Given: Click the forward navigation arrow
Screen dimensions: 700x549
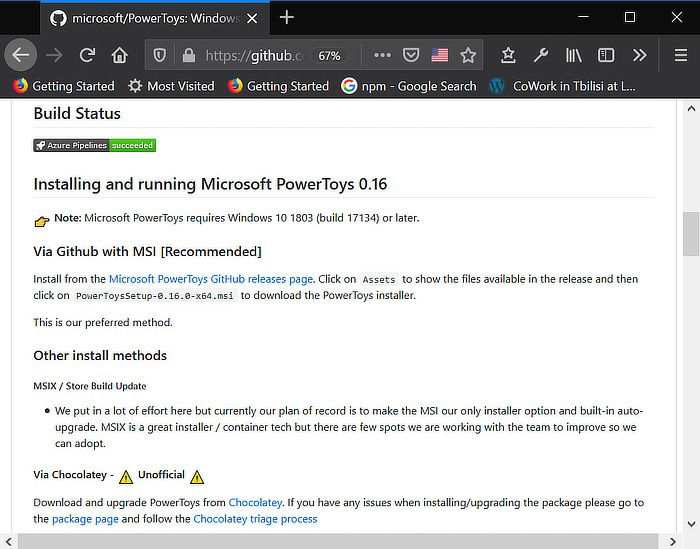Looking at the screenshot, I should click(54, 55).
